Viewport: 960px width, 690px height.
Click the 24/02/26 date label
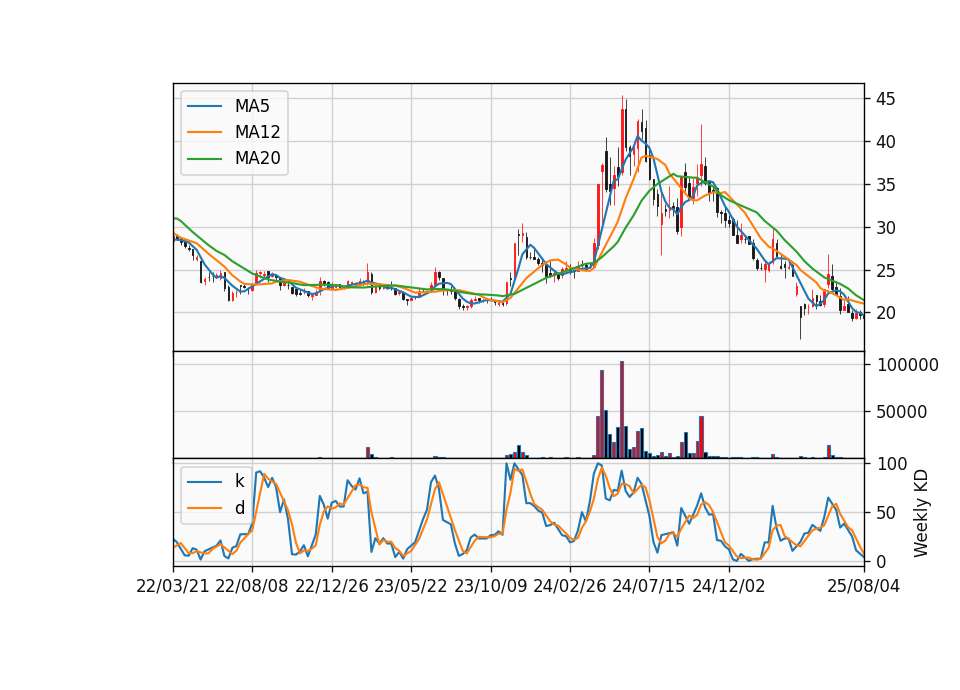click(x=569, y=587)
